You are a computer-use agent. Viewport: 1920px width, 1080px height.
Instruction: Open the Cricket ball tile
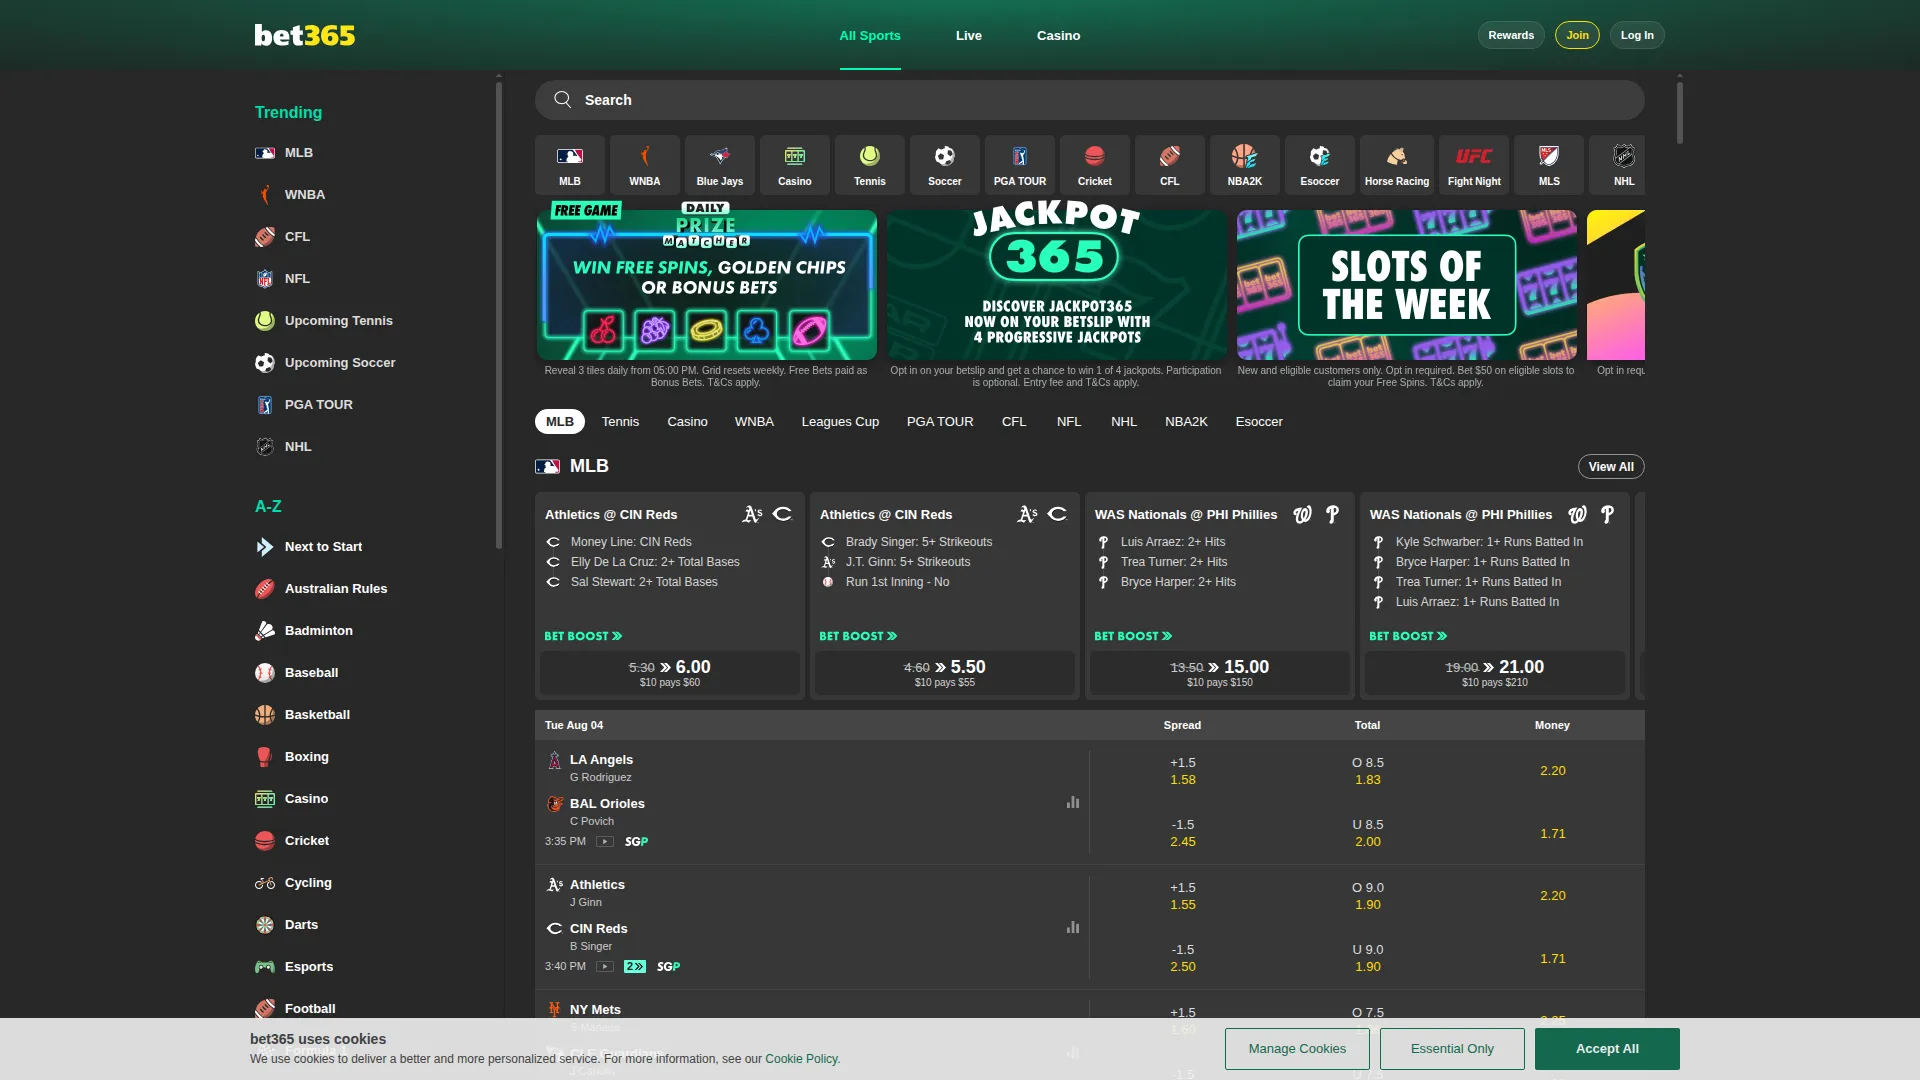pyautogui.click(x=1094, y=164)
